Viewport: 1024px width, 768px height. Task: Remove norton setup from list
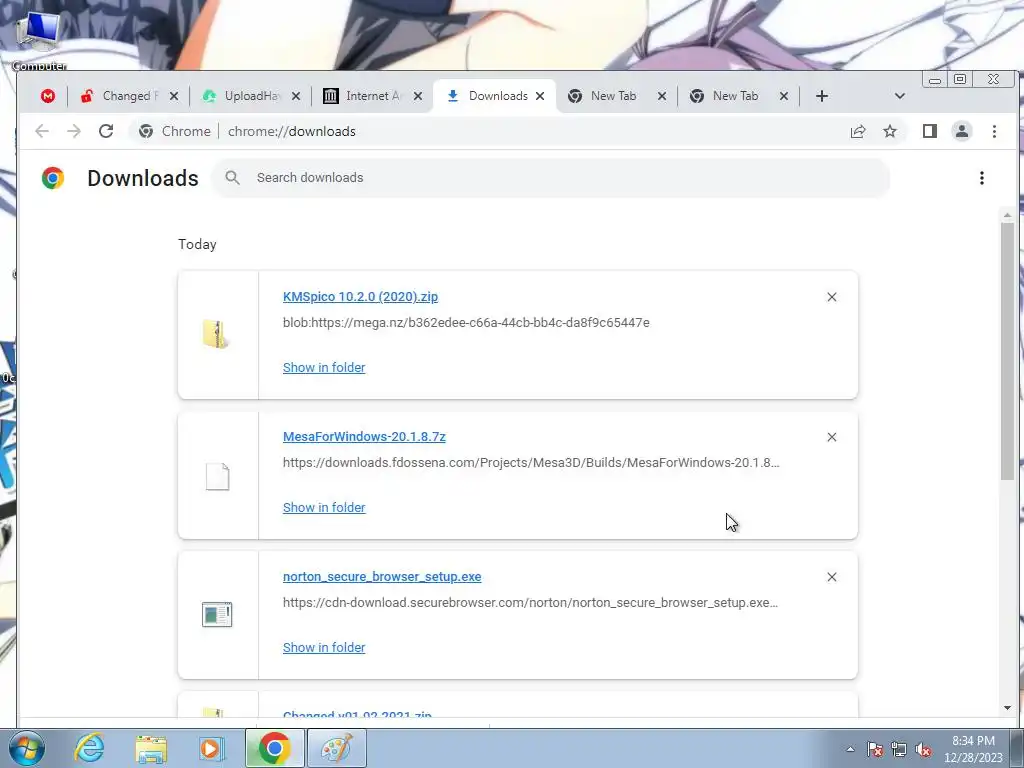point(831,577)
